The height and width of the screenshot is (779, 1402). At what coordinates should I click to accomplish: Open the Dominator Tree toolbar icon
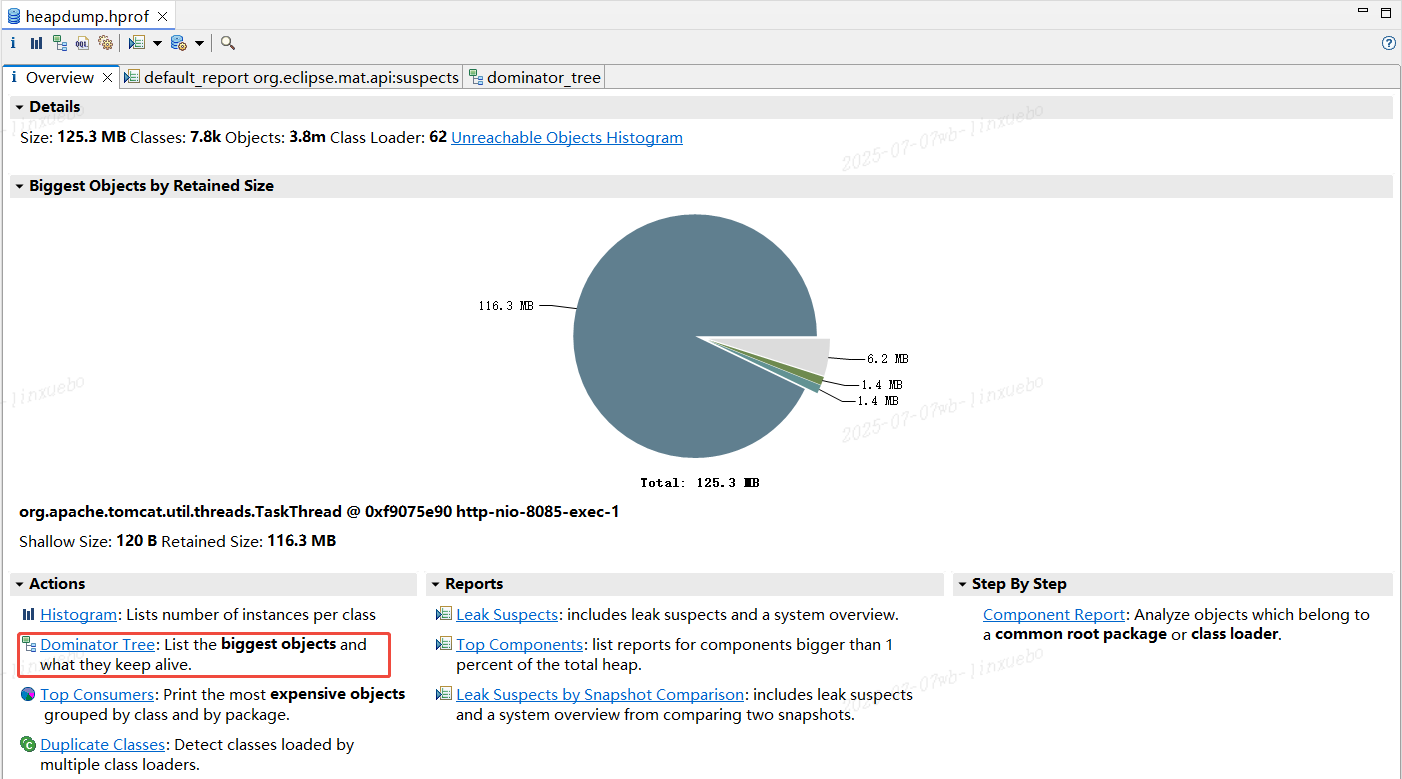pos(59,43)
